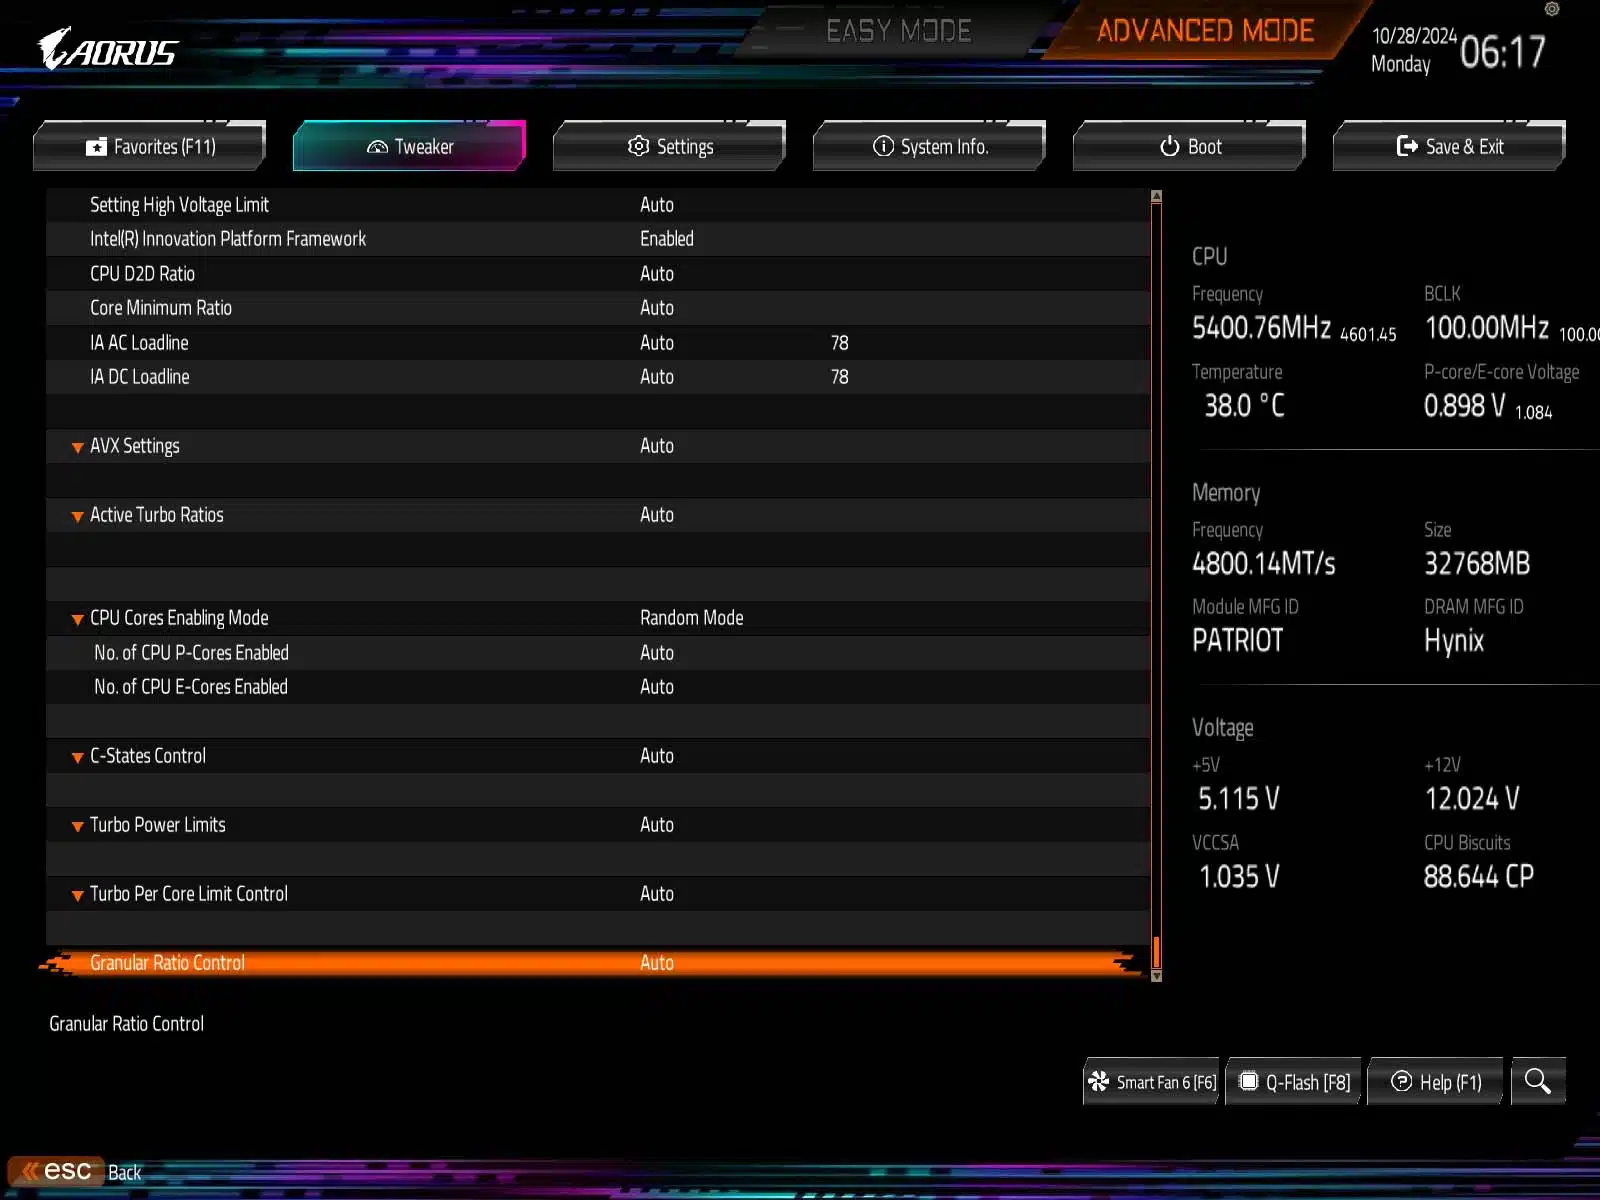This screenshot has width=1600, height=1200.
Task: Open Help (F1)
Action: [x=1435, y=1081]
